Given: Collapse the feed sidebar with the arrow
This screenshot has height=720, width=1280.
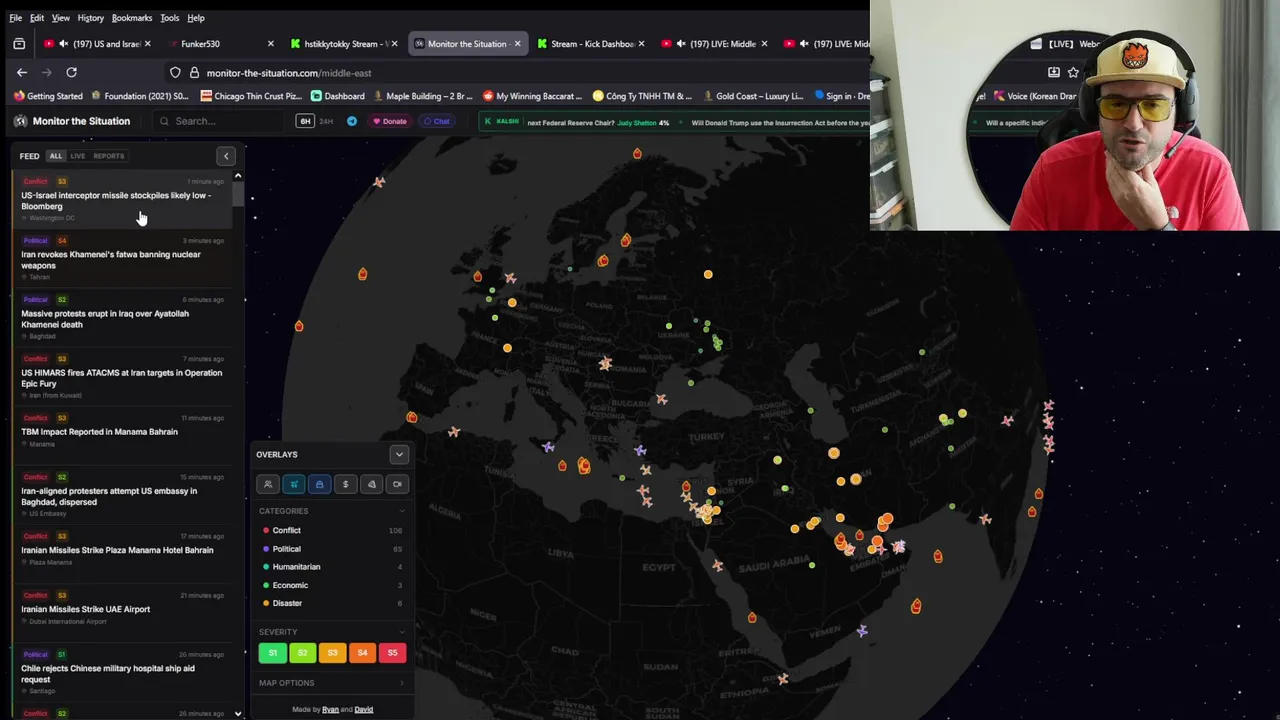Looking at the screenshot, I should [x=226, y=156].
